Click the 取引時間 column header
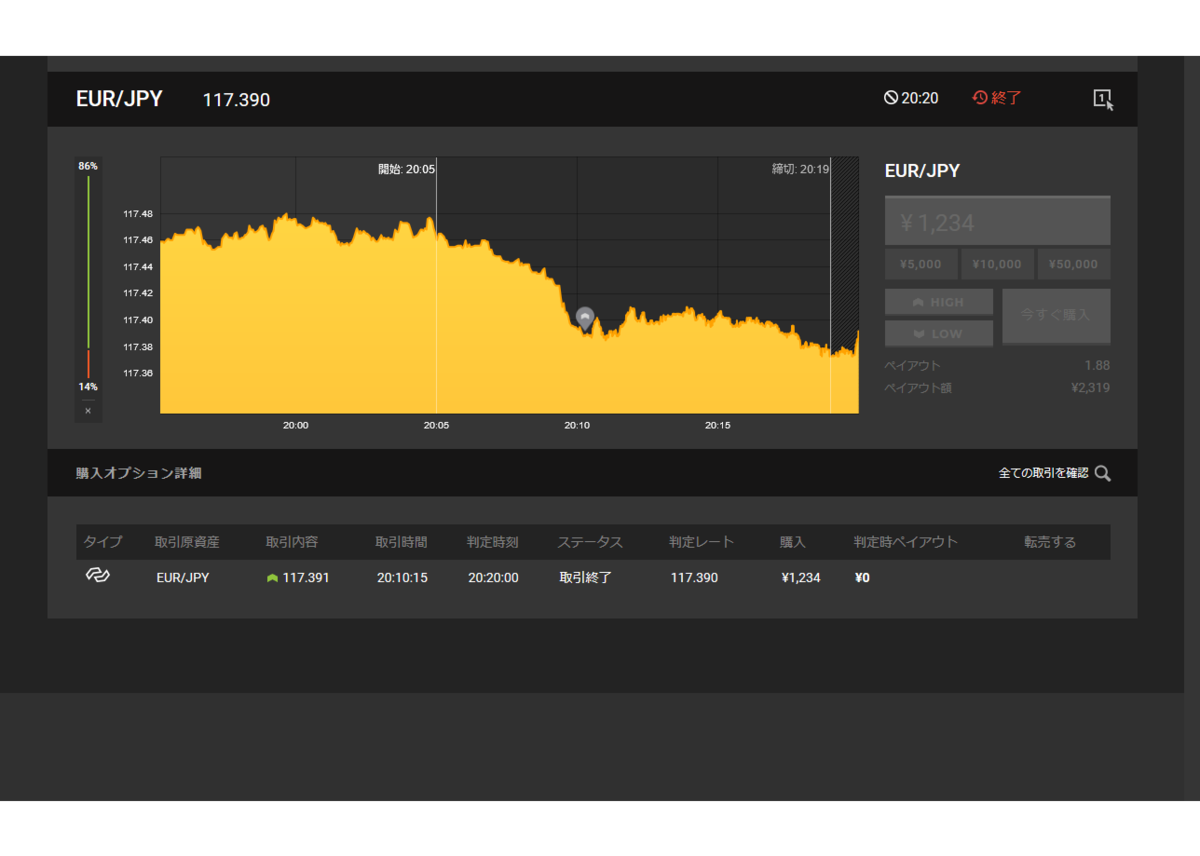The image size is (1200, 856). pos(401,542)
